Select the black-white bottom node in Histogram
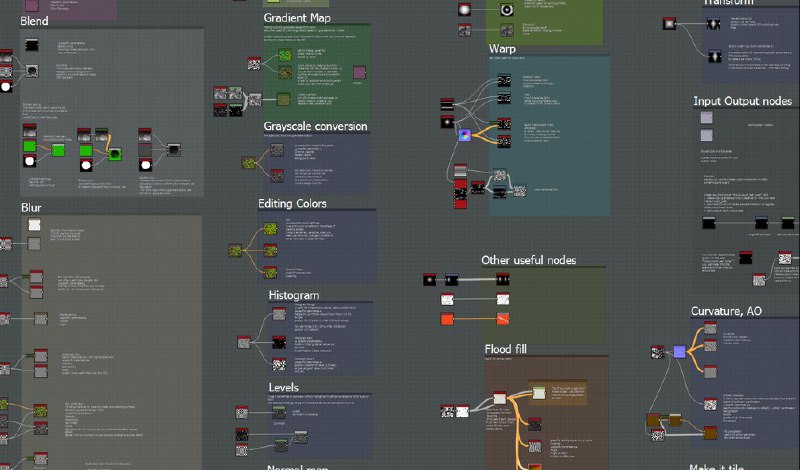 [279, 364]
